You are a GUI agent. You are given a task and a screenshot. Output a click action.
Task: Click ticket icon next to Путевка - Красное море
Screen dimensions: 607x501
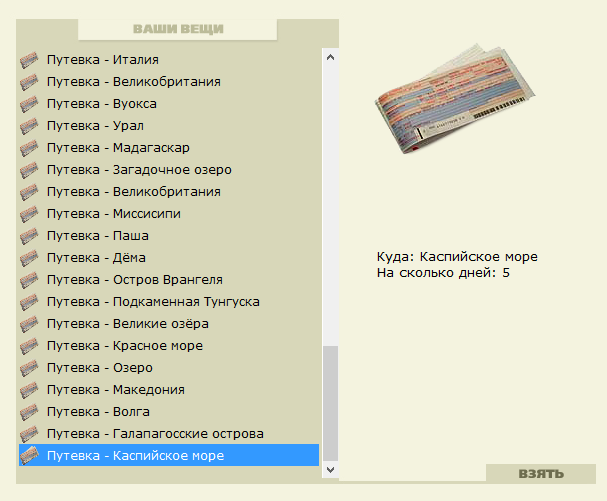tap(29, 346)
